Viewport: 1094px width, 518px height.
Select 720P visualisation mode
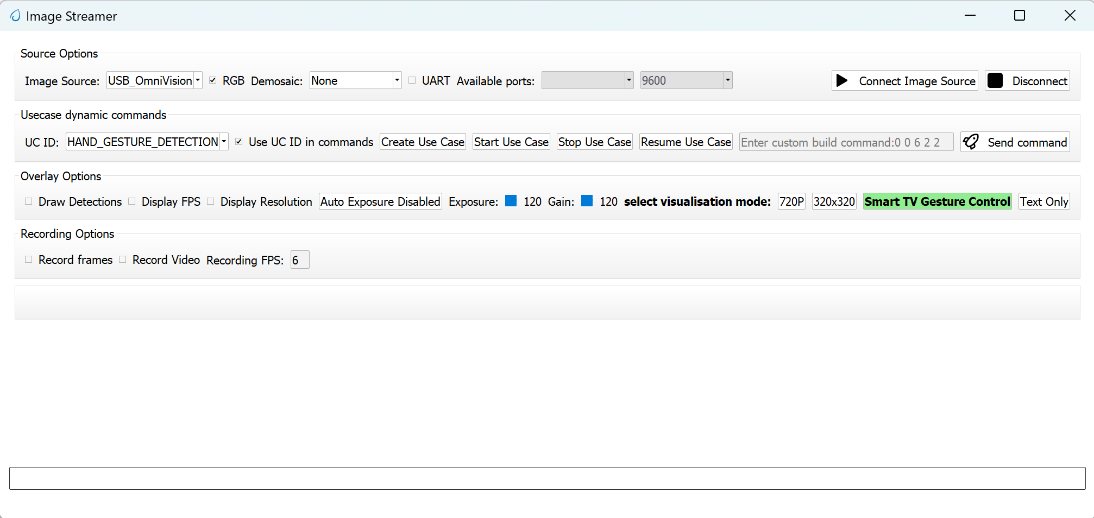click(x=791, y=202)
